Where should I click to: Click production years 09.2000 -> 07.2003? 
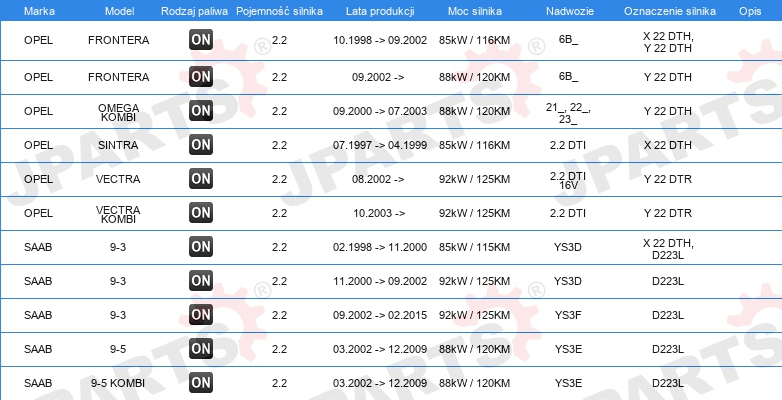(380, 111)
